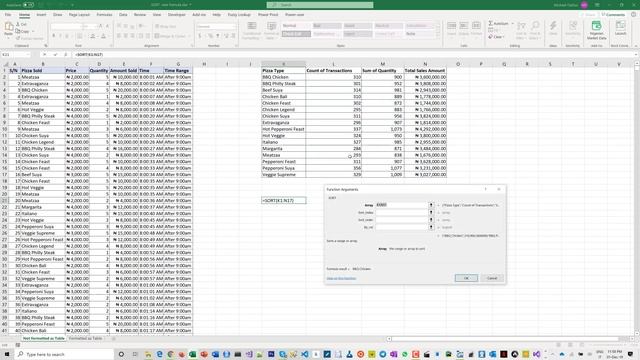Open the Power Pivot tab

268,15
